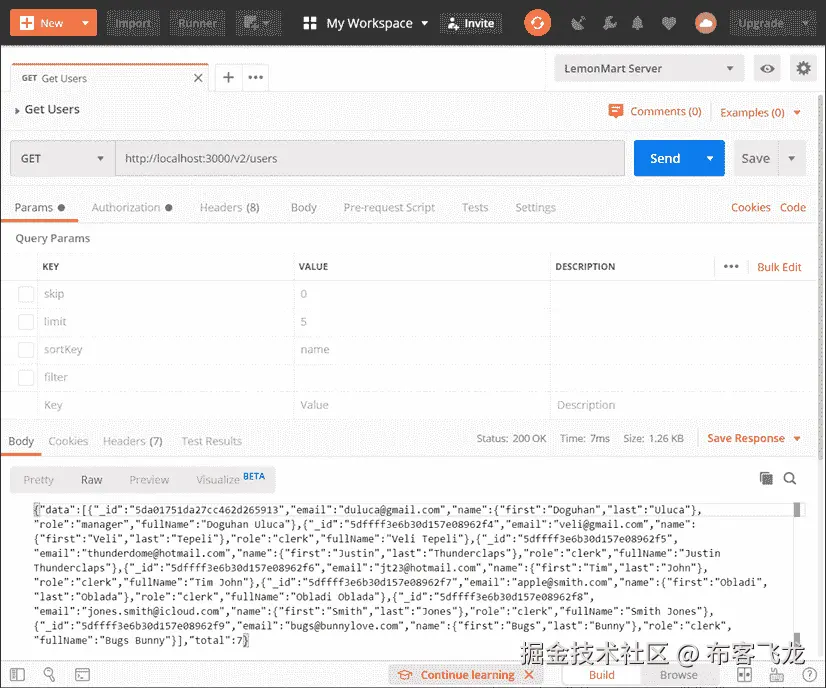The width and height of the screenshot is (826, 688).
Task: Open the console icon in the status bar
Action: tap(82, 674)
